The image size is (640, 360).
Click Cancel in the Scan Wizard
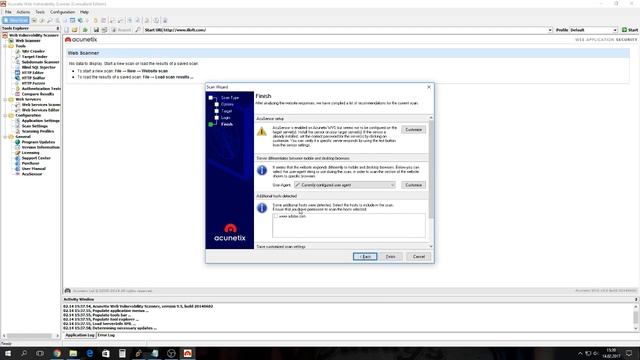pos(419,257)
